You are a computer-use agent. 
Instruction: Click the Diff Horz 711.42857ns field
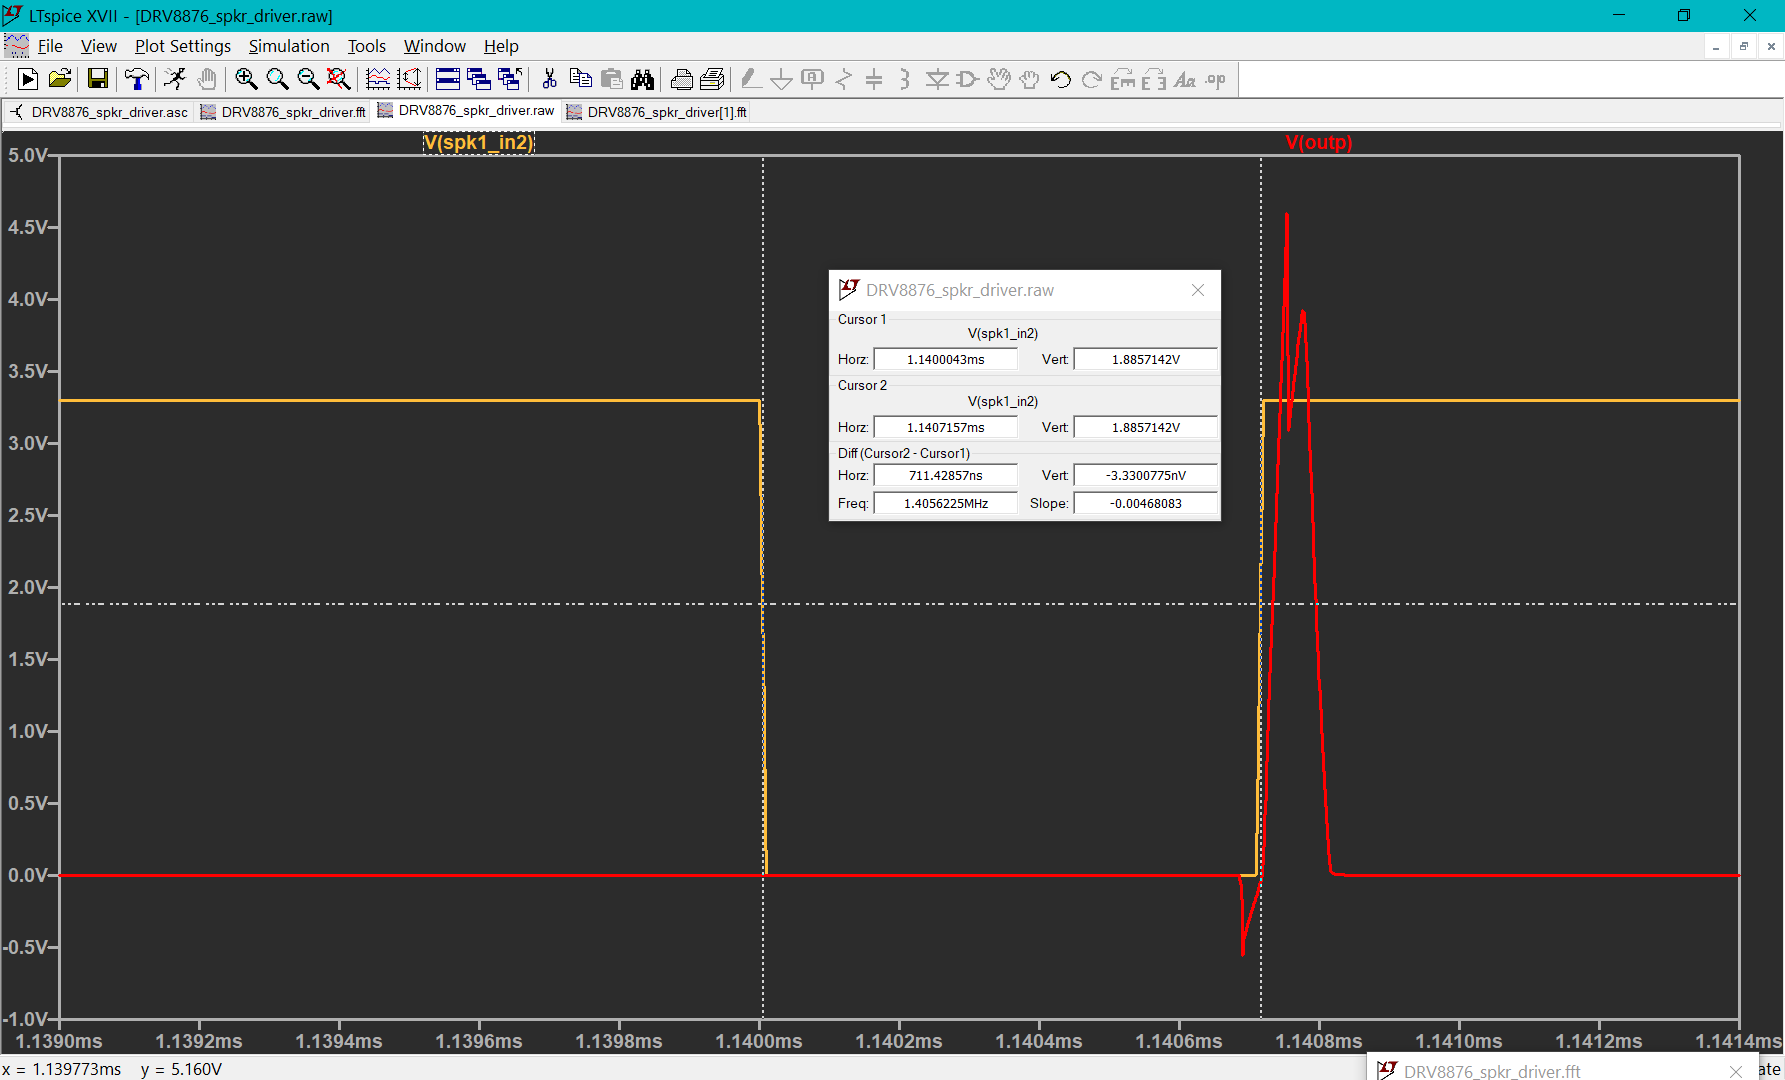click(946, 475)
